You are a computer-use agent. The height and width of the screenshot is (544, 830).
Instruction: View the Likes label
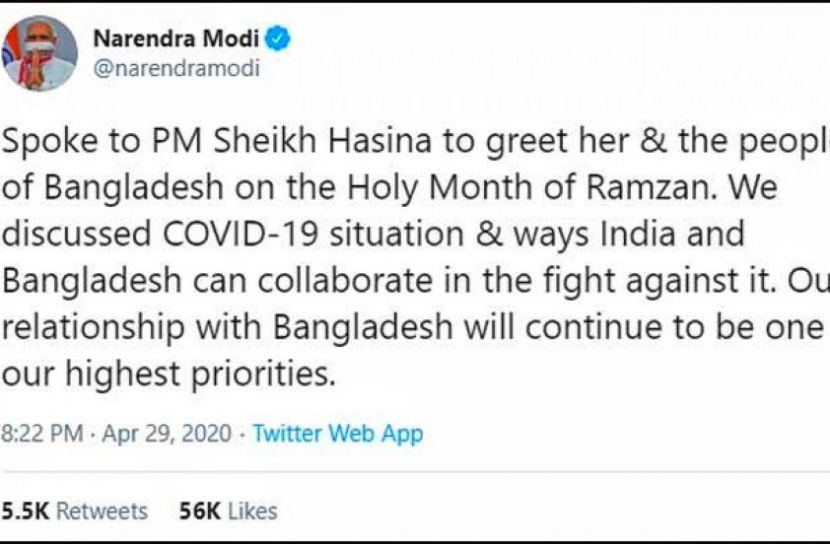(x=252, y=511)
